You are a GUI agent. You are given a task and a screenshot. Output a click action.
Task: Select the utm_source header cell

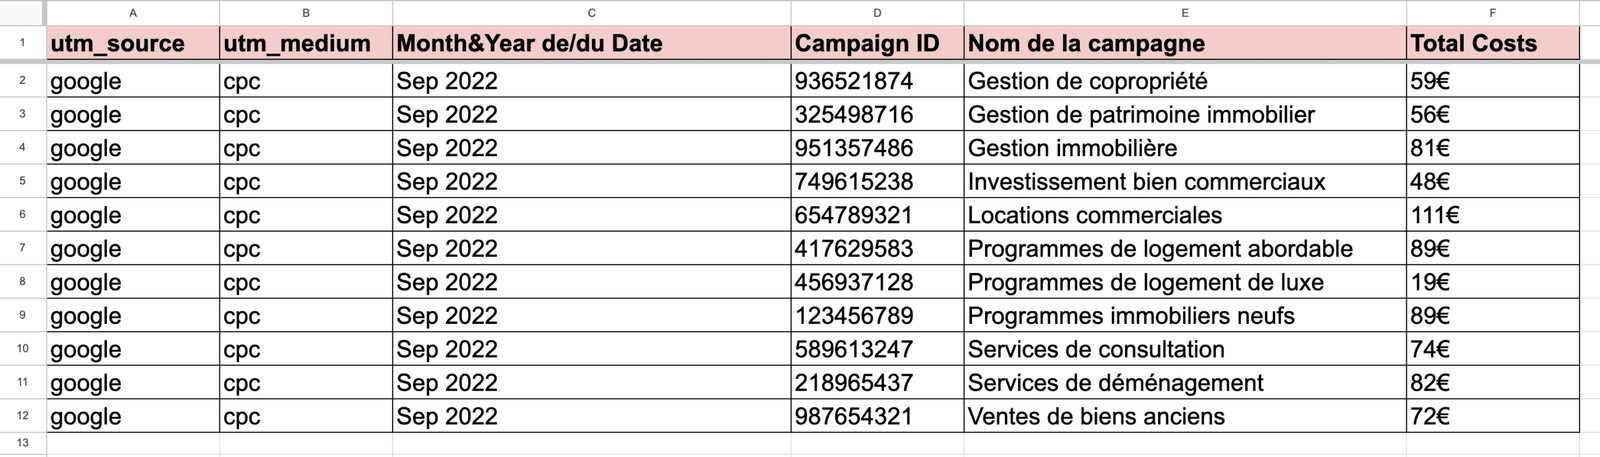pos(133,43)
